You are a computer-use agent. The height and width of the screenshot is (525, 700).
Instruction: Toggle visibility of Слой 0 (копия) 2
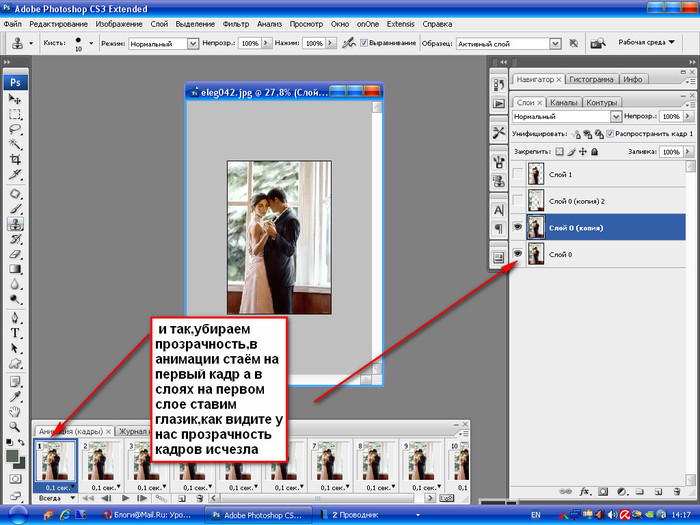click(517, 201)
